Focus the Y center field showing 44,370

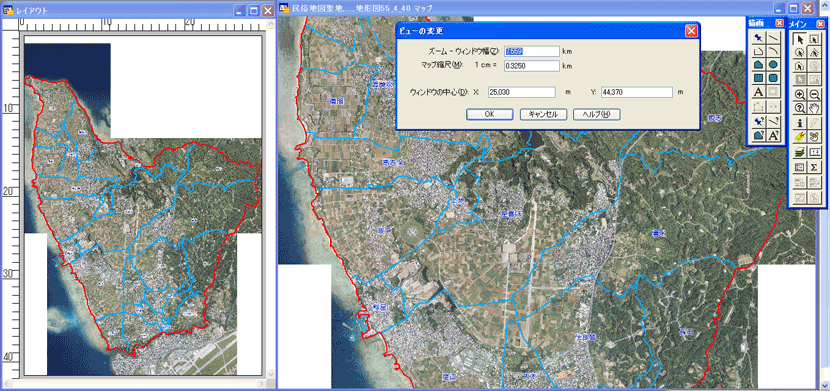click(637, 92)
